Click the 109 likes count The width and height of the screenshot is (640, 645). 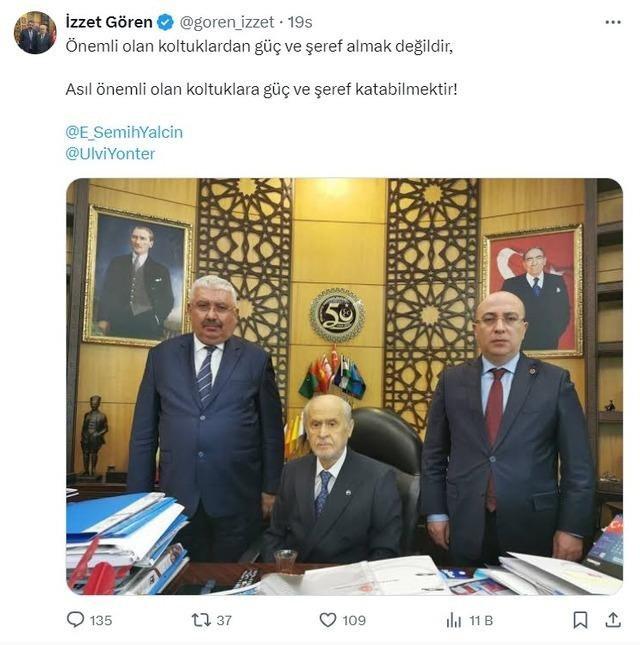354,620
